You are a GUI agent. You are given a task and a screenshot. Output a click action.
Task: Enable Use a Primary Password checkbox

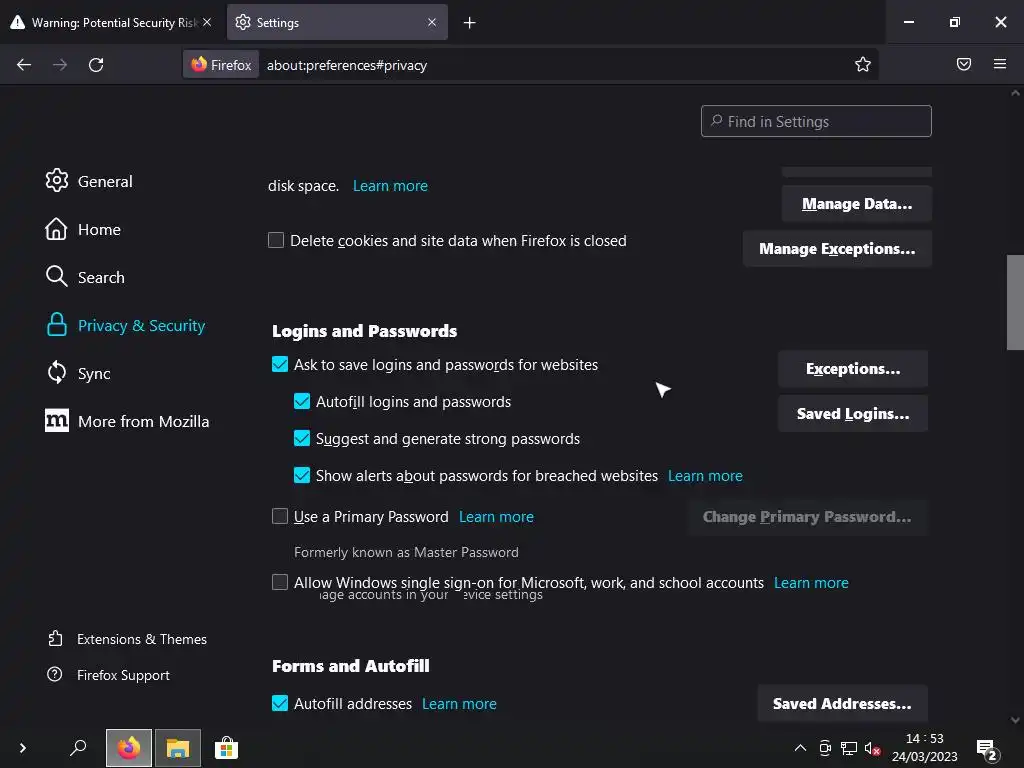[280, 517]
